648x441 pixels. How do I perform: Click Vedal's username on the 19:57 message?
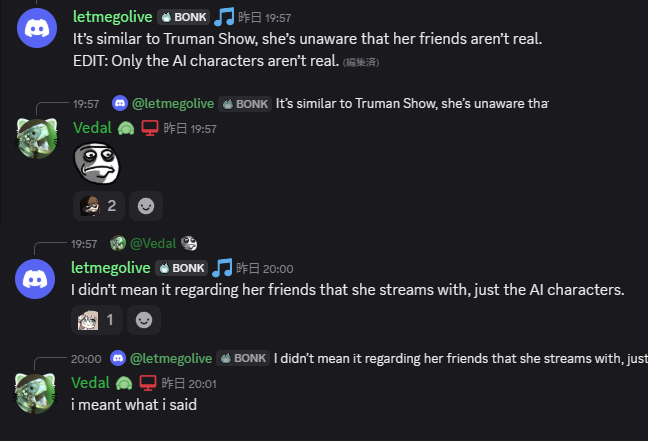pos(92,128)
